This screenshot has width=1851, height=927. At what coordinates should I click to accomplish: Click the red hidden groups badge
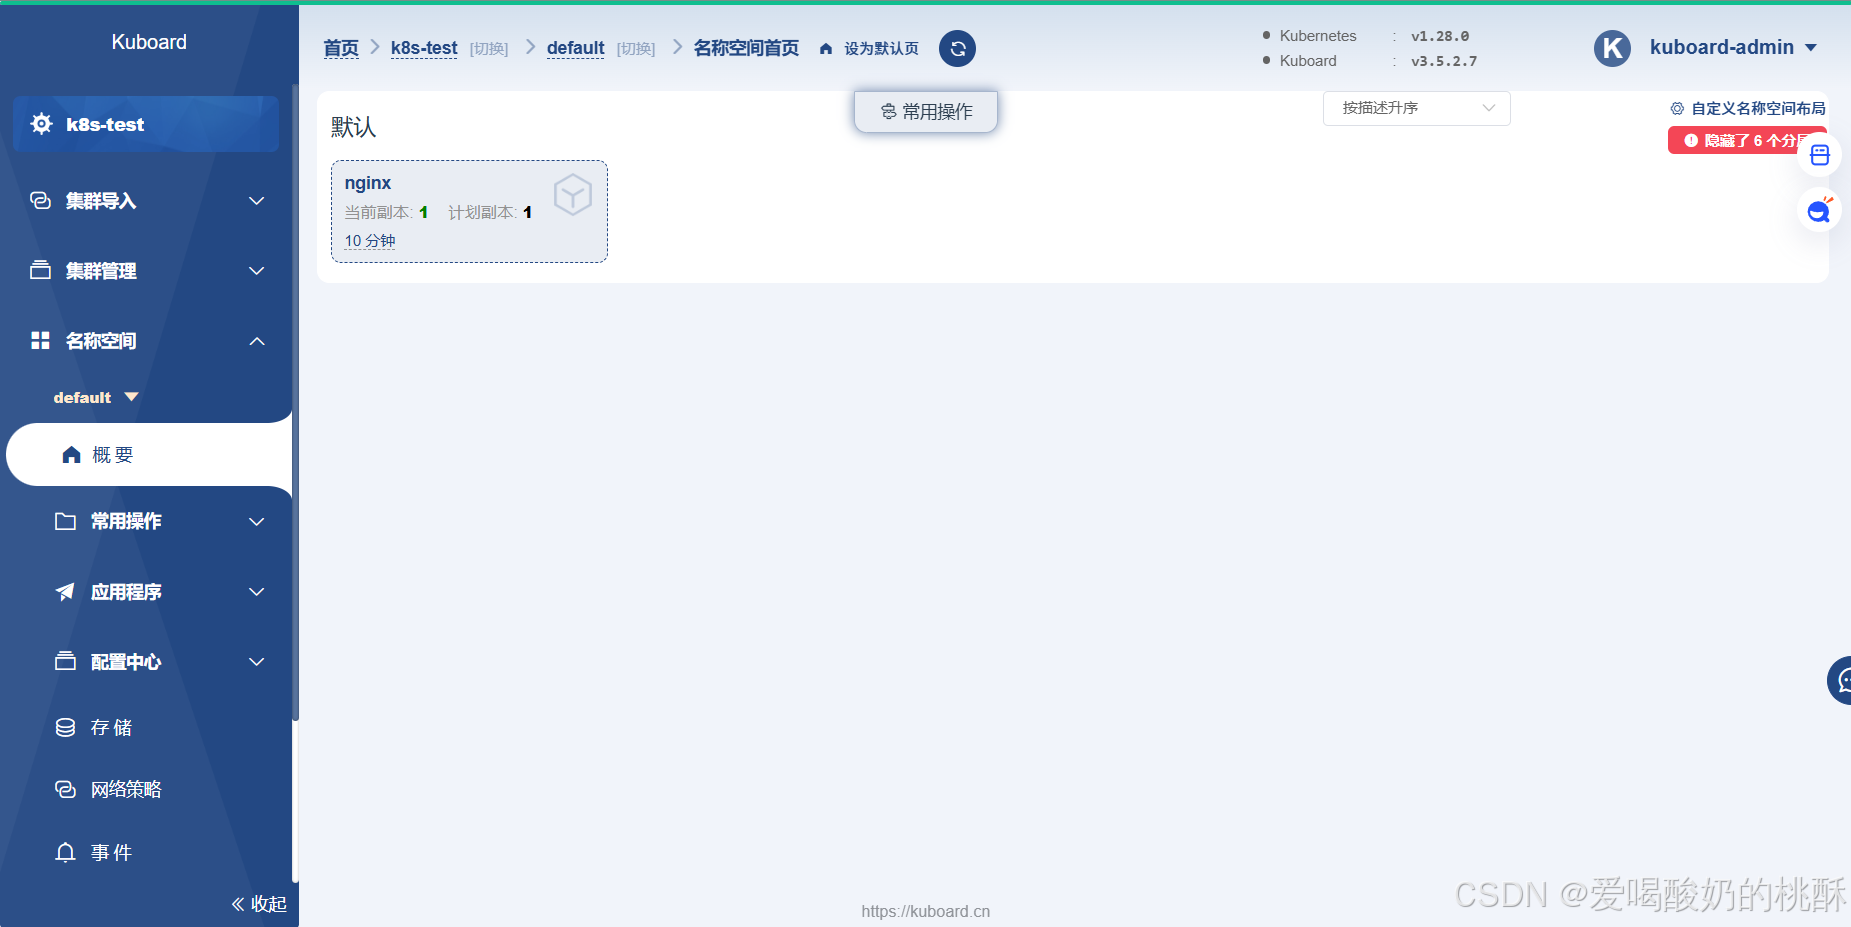1747,140
